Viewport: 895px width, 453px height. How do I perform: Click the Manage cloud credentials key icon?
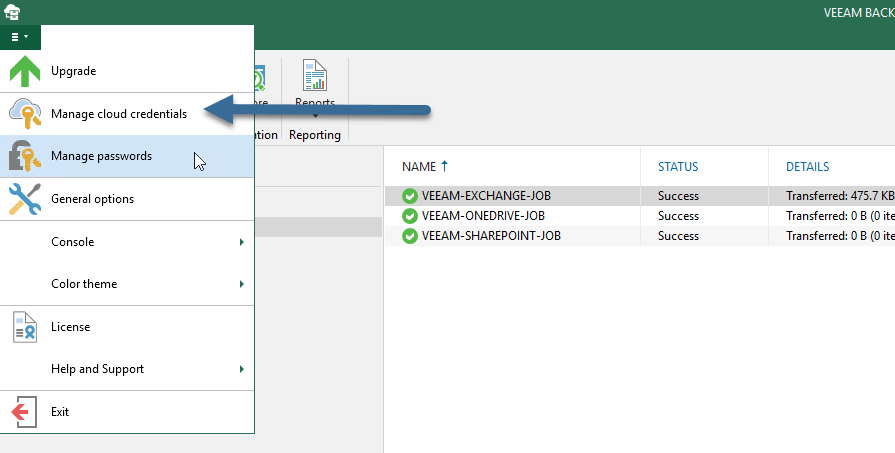tap(25, 114)
